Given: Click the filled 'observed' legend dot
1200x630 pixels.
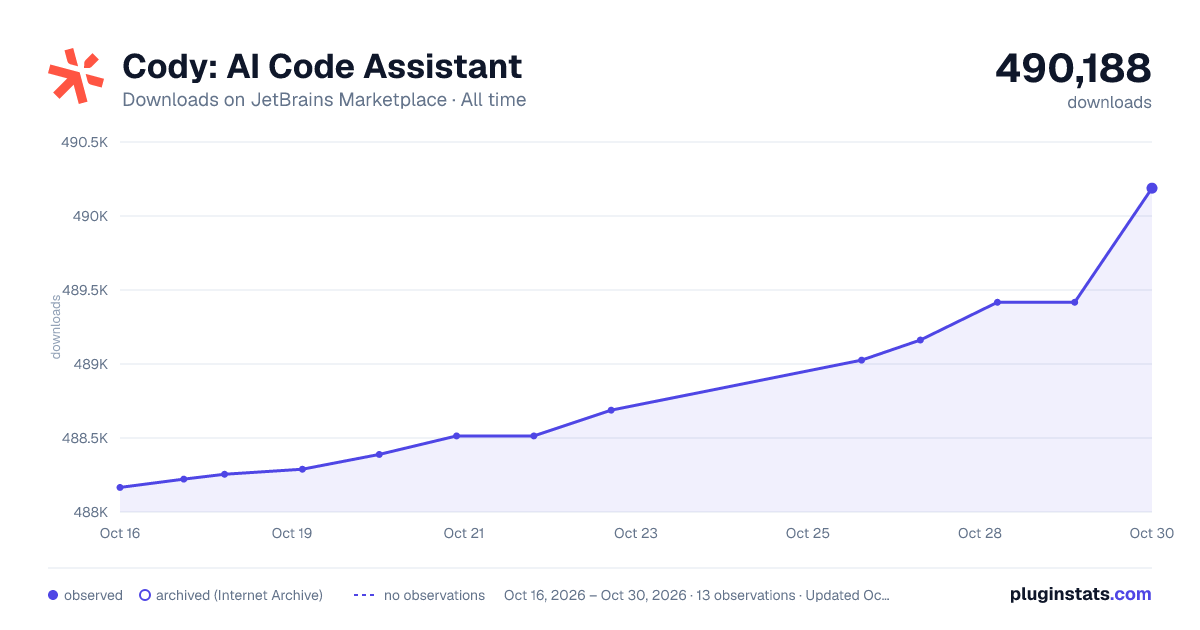Looking at the screenshot, I should point(53,595).
